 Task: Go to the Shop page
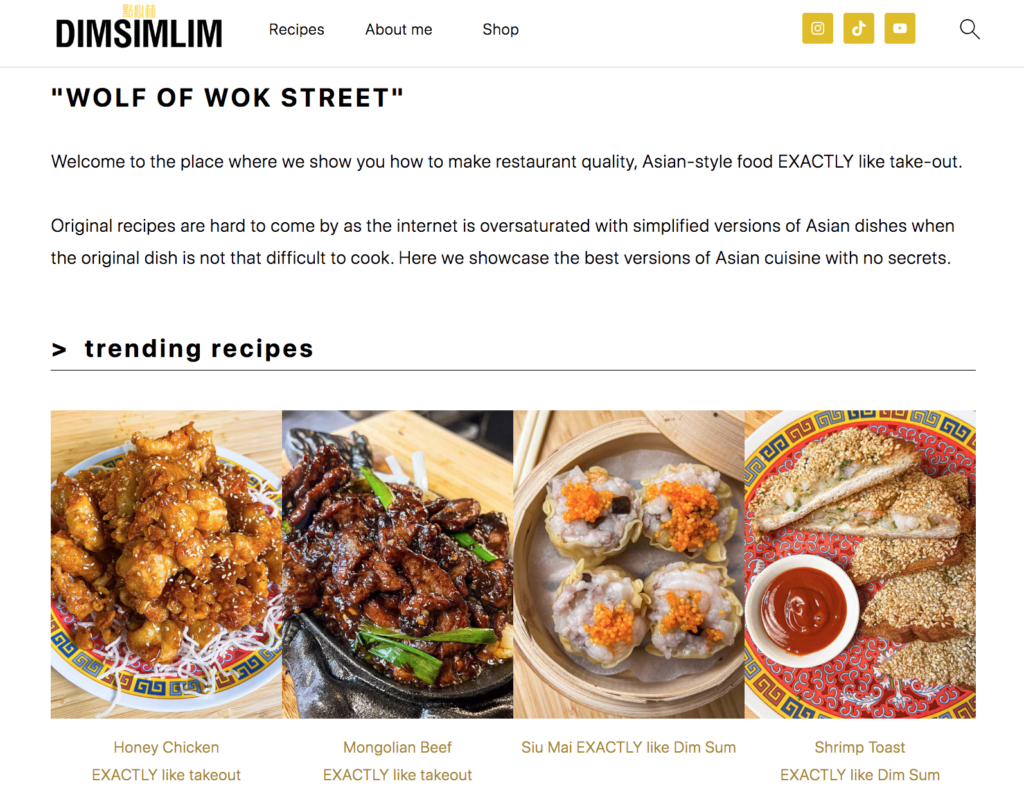pos(500,29)
